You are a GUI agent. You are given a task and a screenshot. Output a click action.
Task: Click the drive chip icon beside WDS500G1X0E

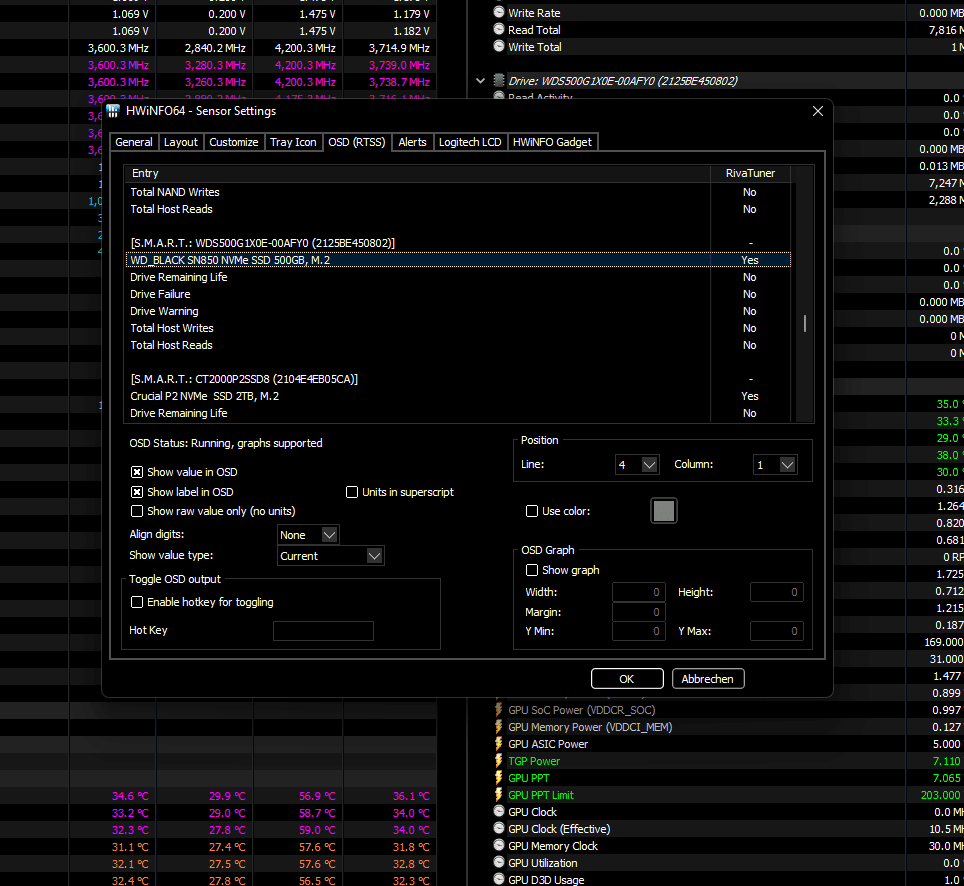(499, 80)
